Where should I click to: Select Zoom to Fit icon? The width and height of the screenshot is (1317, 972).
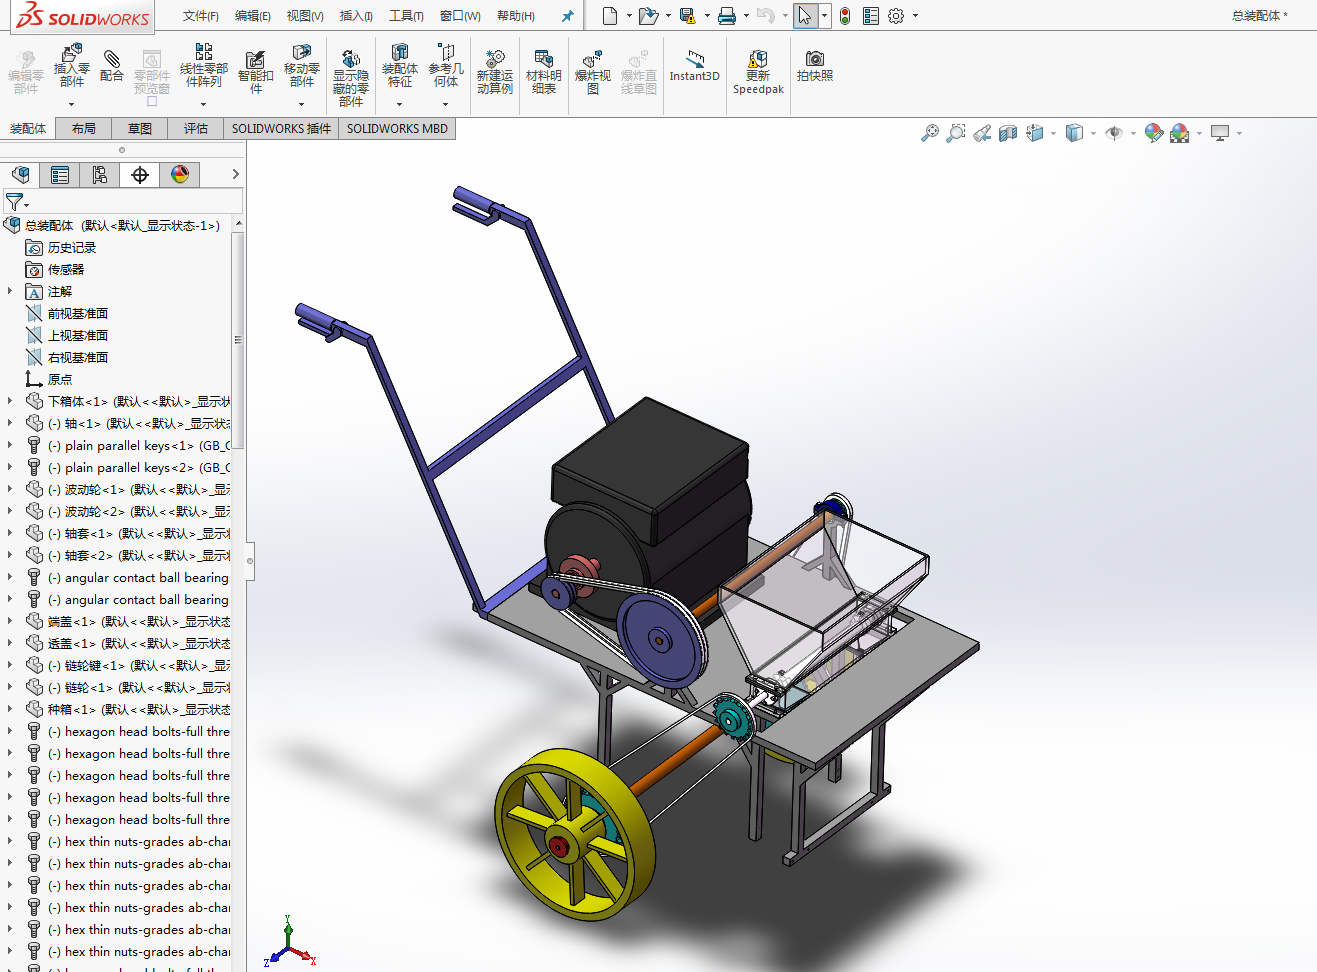pos(930,133)
